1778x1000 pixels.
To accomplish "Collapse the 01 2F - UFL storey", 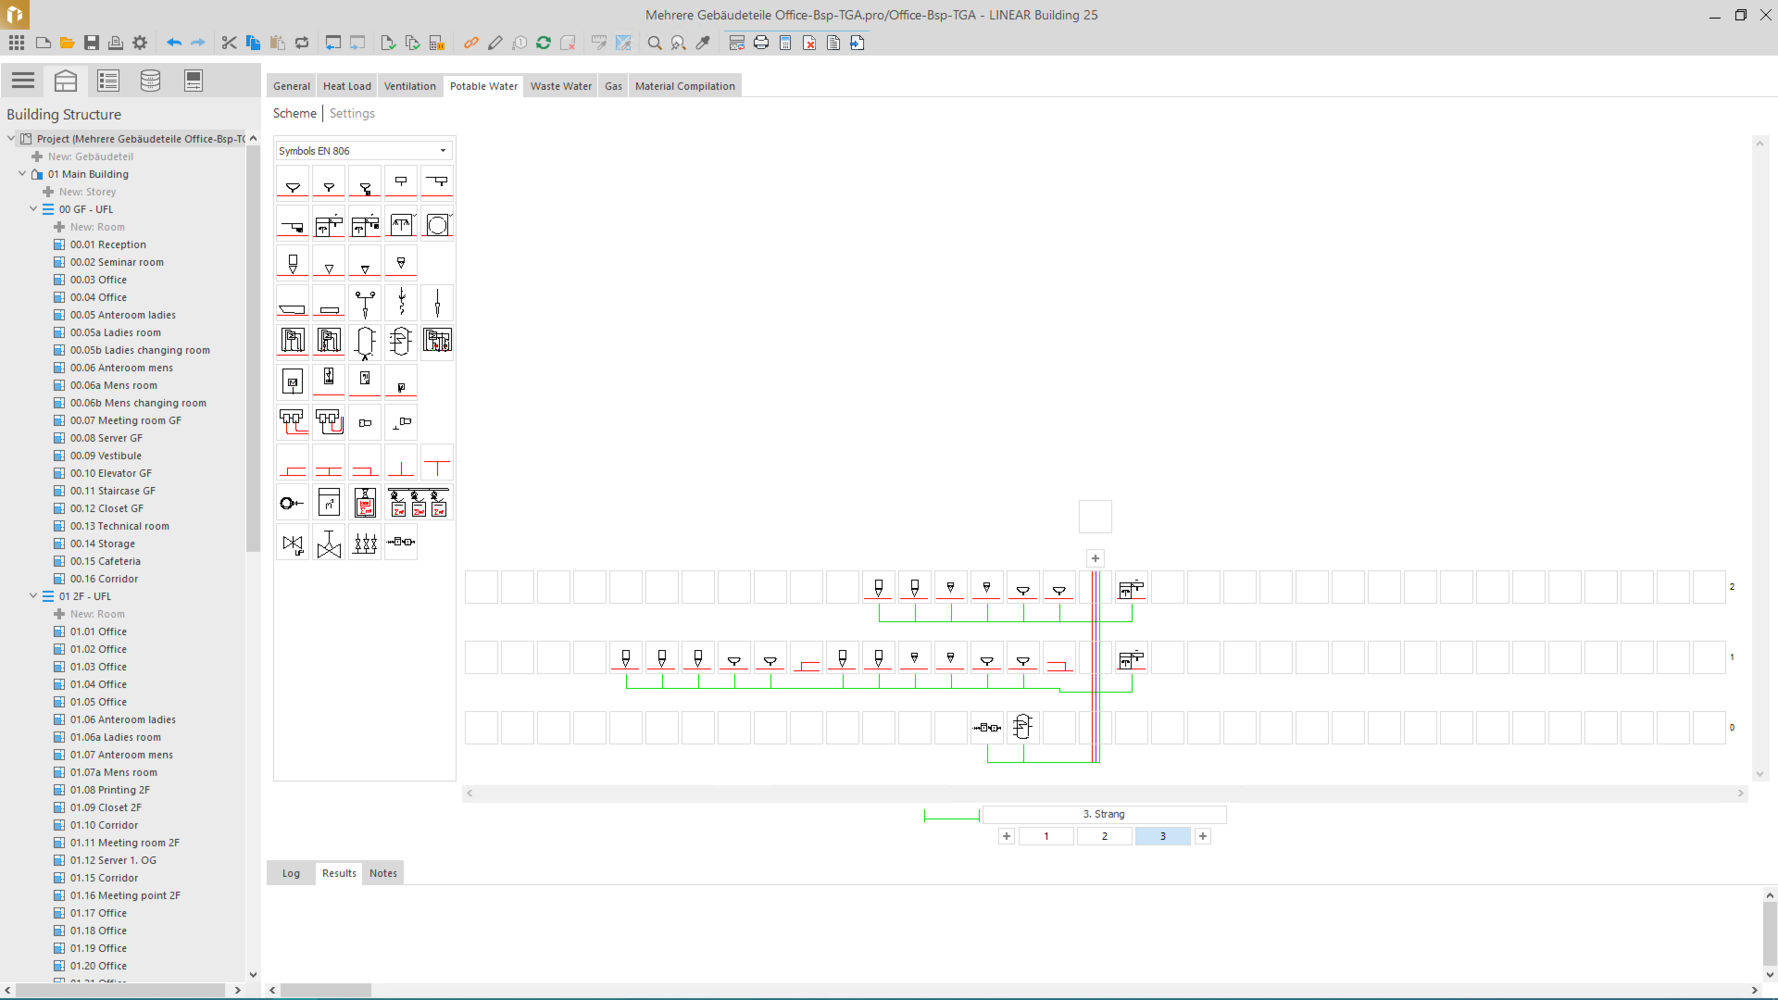I will 33,596.
